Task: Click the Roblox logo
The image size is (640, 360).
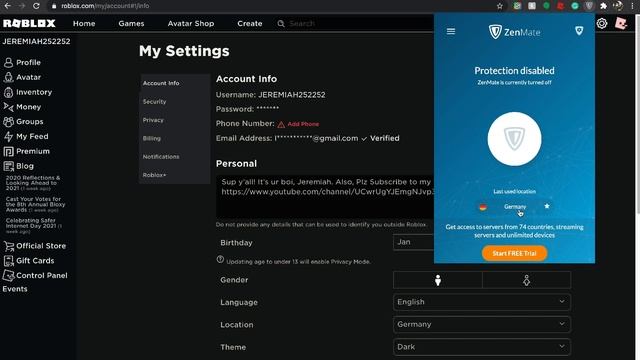Action: (29, 23)
